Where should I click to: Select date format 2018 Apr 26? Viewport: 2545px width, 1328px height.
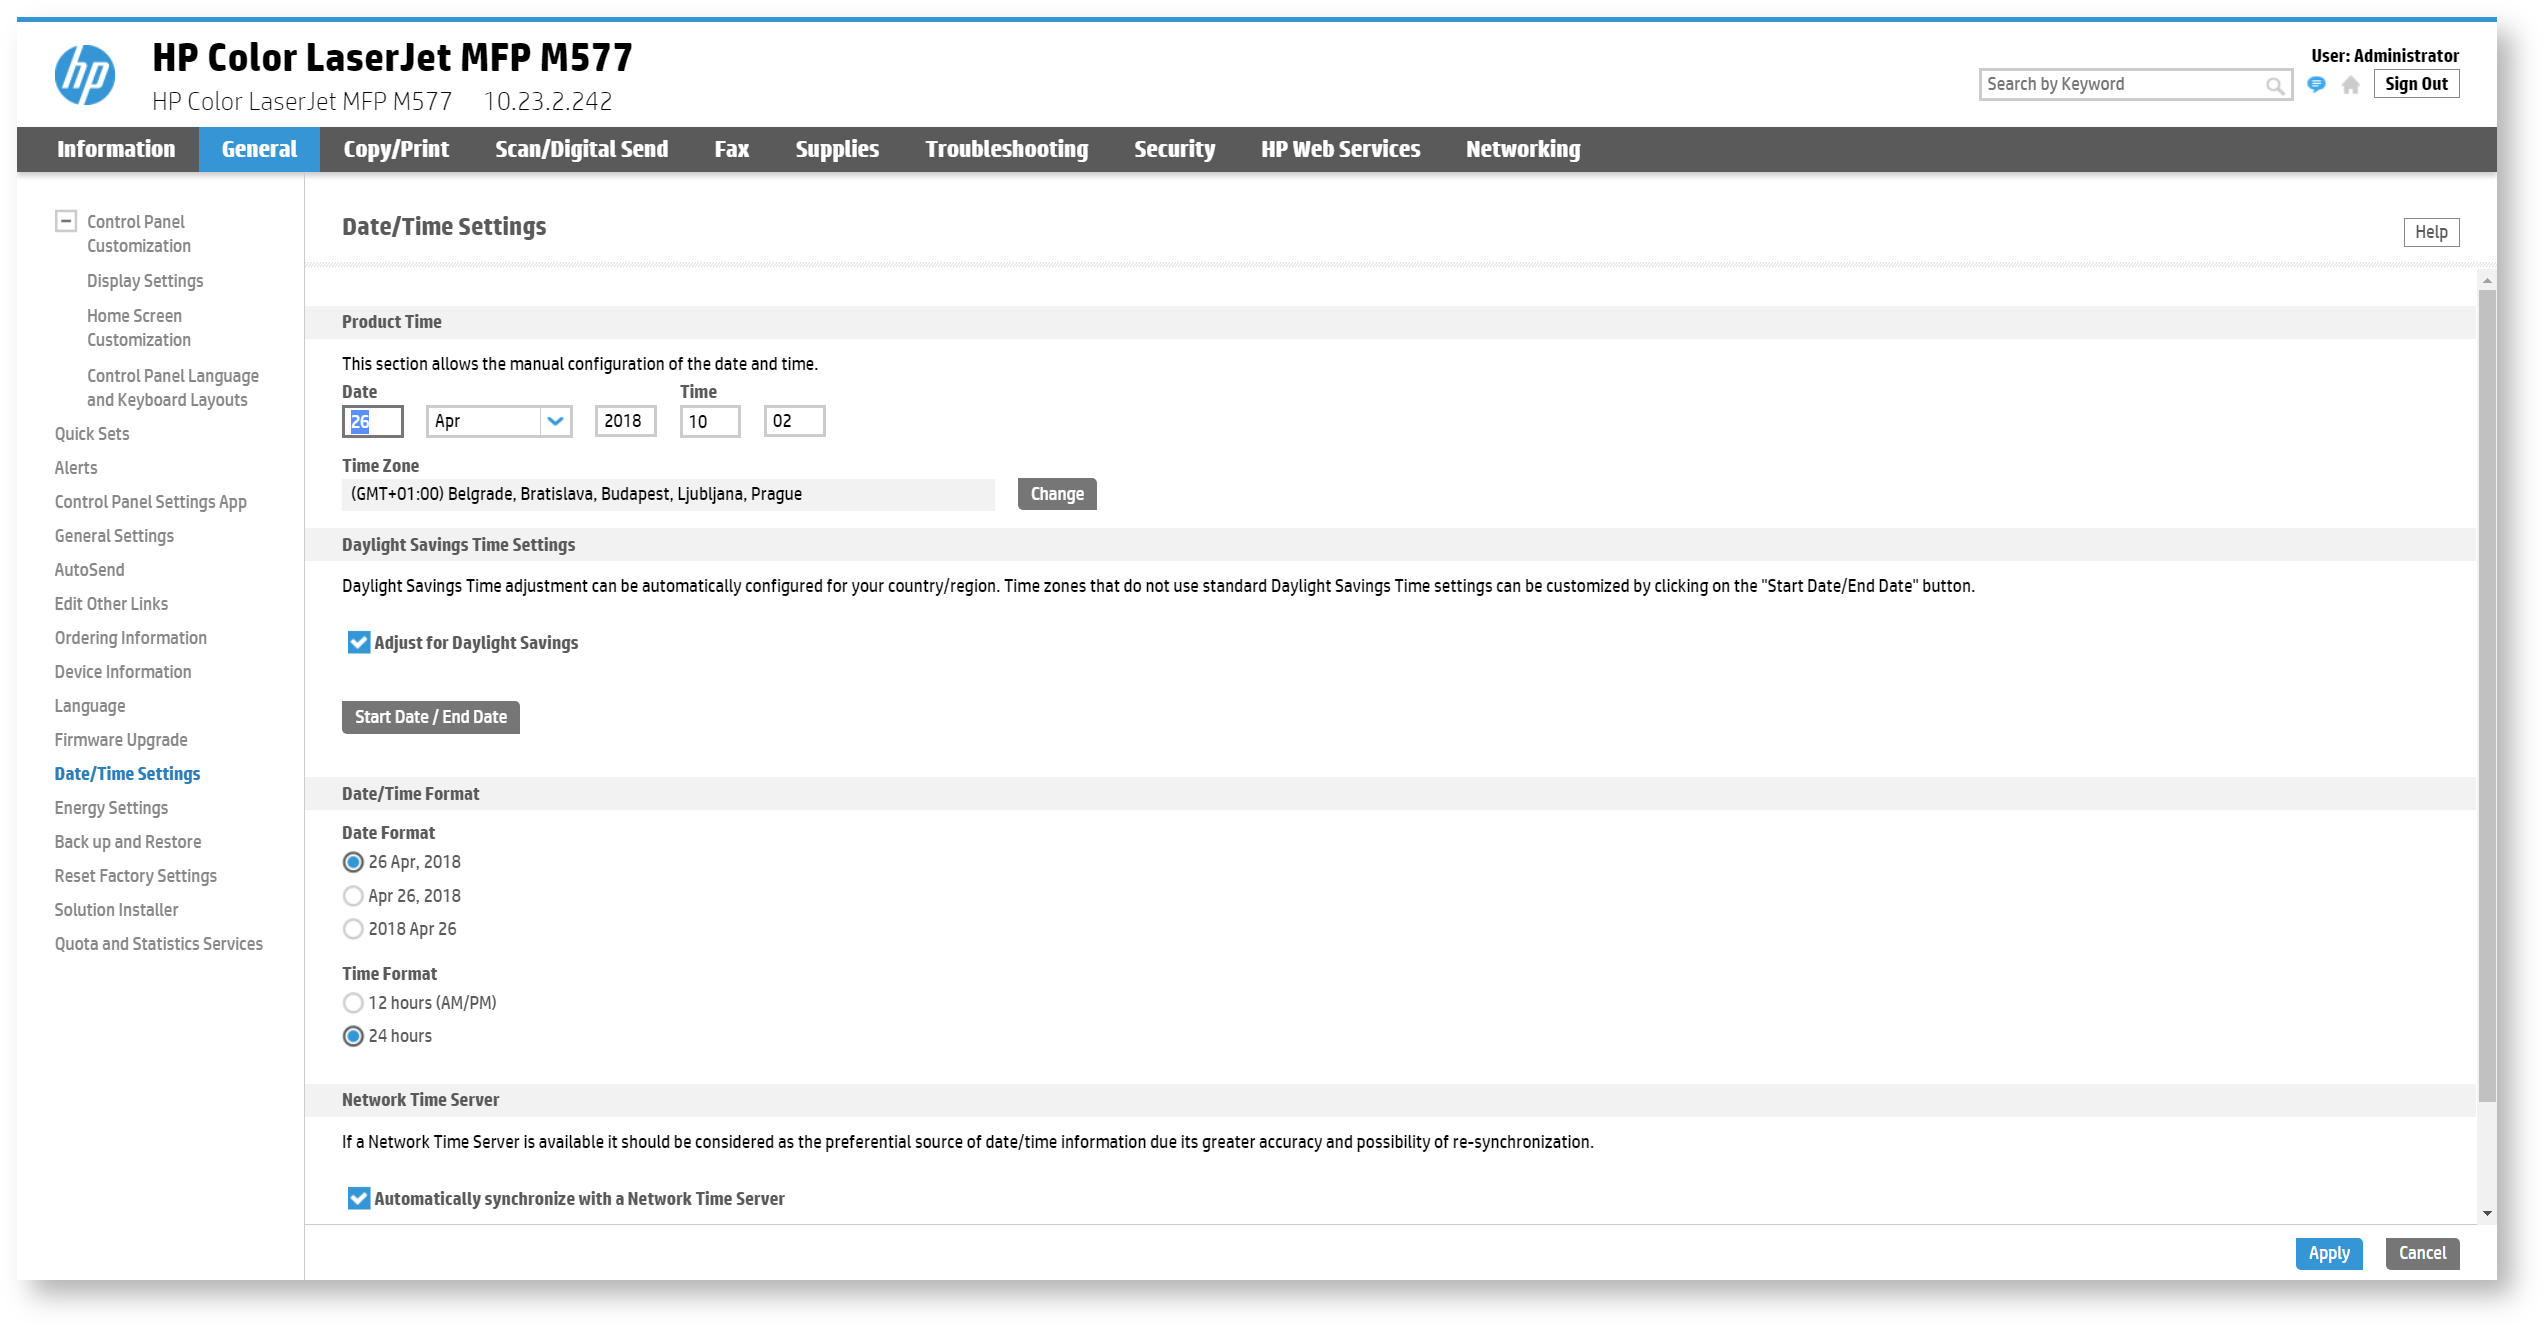click(353, 929)
